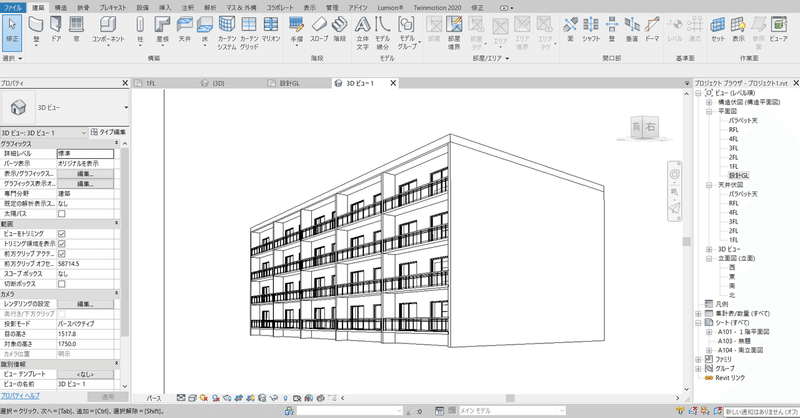Toggle the 前方クリップ アクティブ checkbox

pos(62,254)
